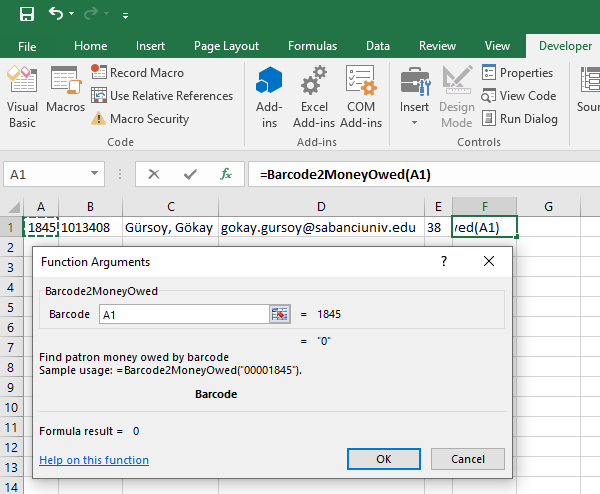Click the Barcode argument input field
The width and height of the screenshot is (600, 494).
coord(184,314)
